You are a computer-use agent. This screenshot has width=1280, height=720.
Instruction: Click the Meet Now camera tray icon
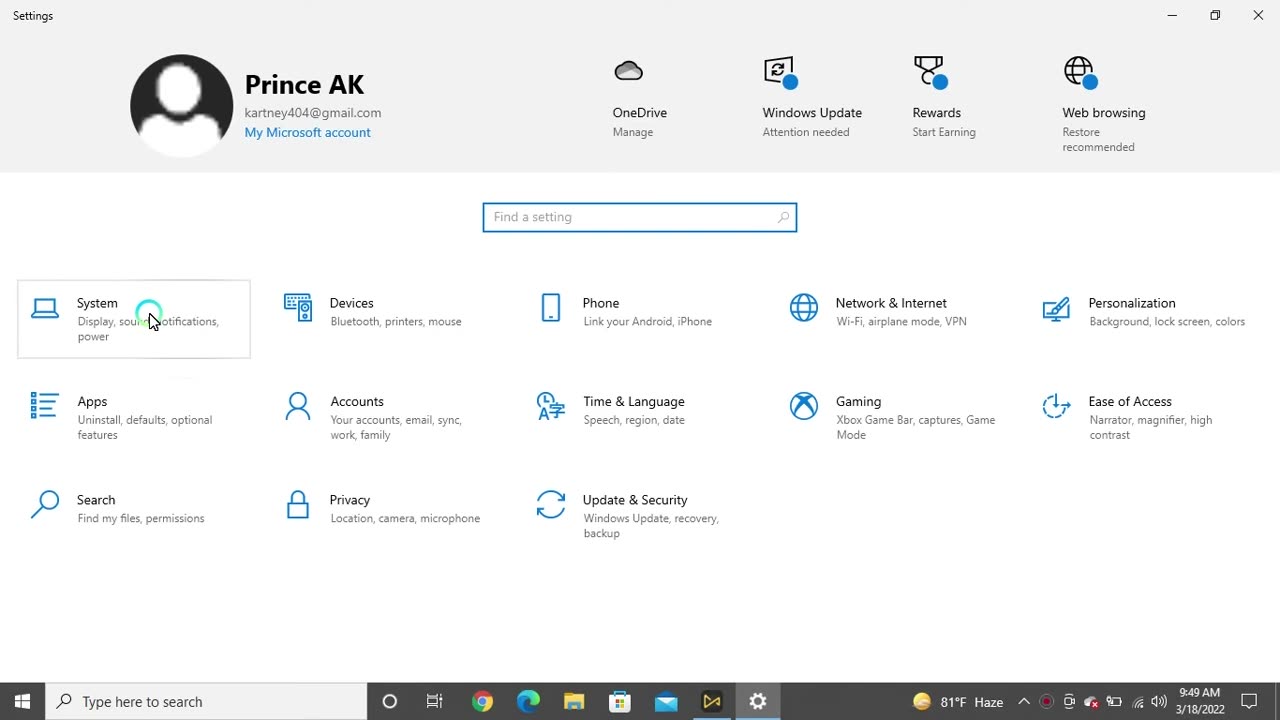[1069, 701]
